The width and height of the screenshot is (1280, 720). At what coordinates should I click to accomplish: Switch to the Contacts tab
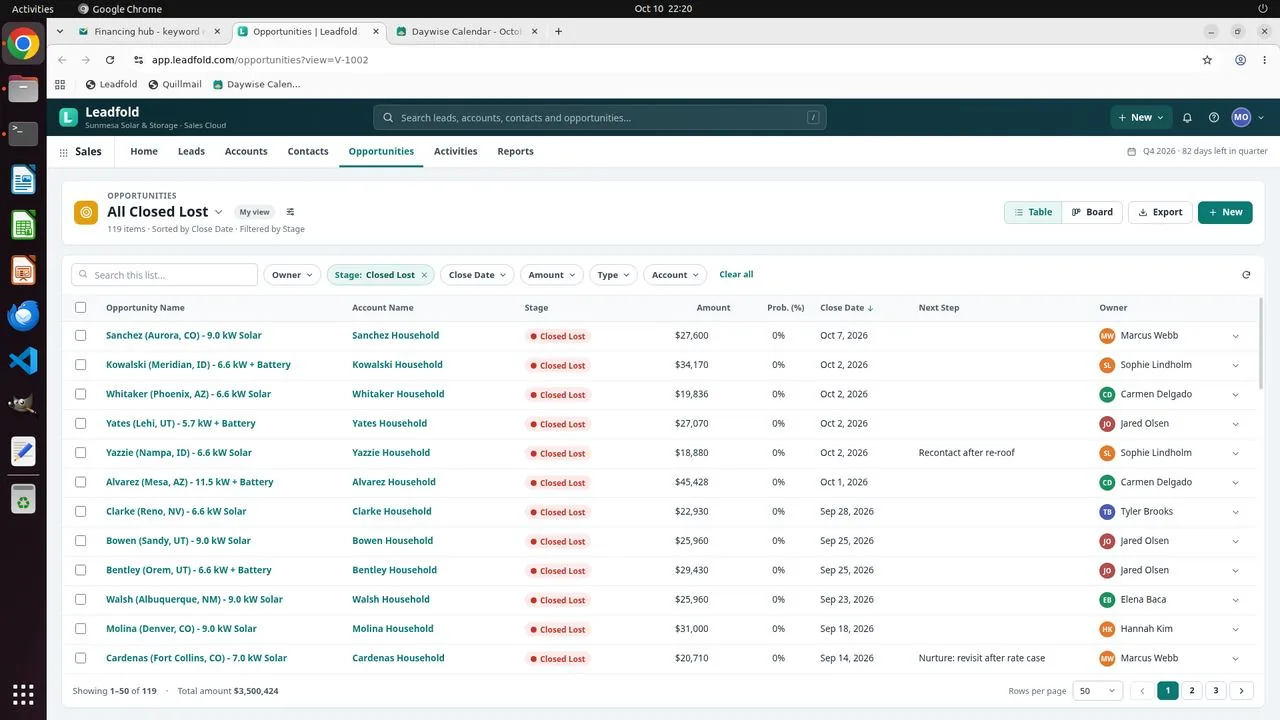pyautogui.click(x=308, y=152)
